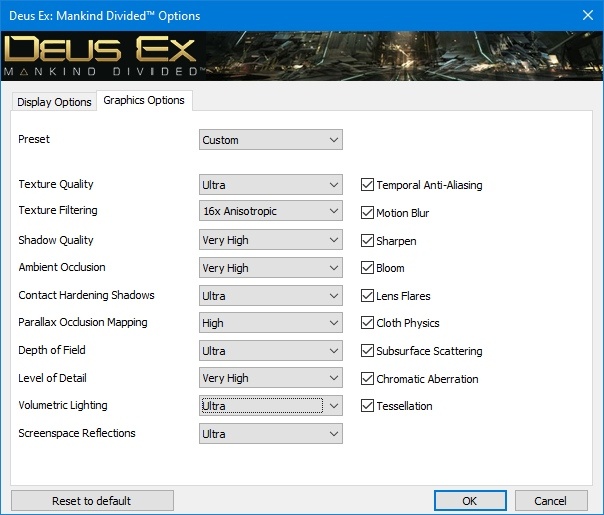Image resolution: width=604 pixels, height=515 pixels.
Task: Toggle Chromatic Aberration off
Action: click(367, 379)
